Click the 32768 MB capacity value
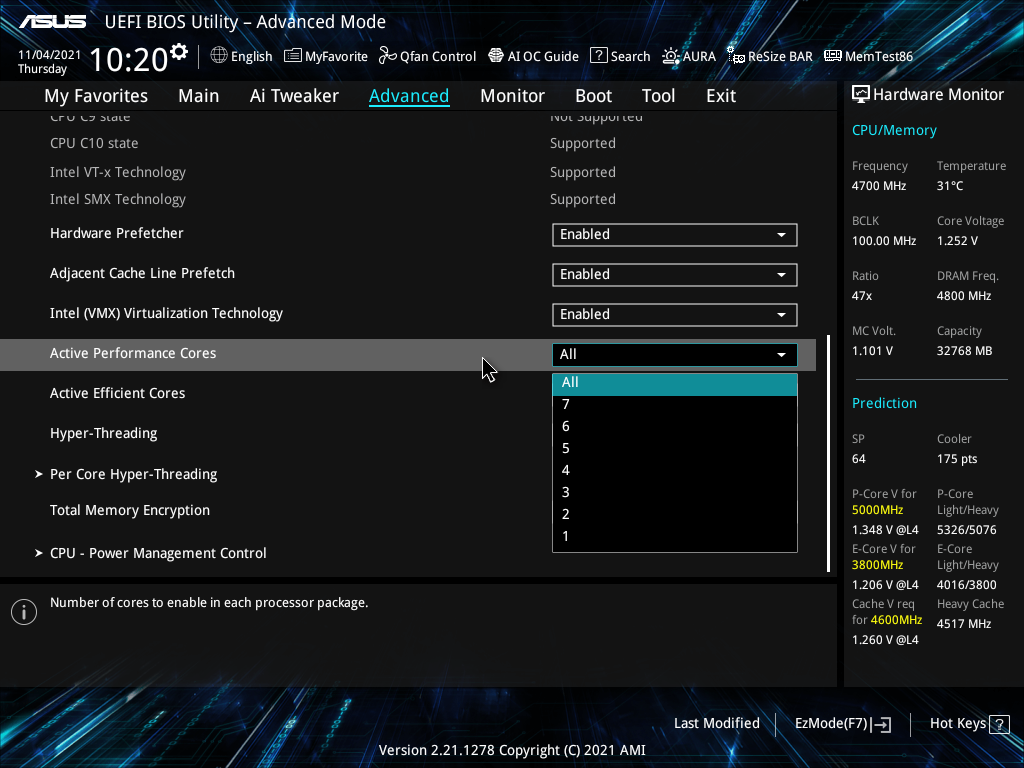The height and width of the screenshot is (768, 1024). click(964, 351)
